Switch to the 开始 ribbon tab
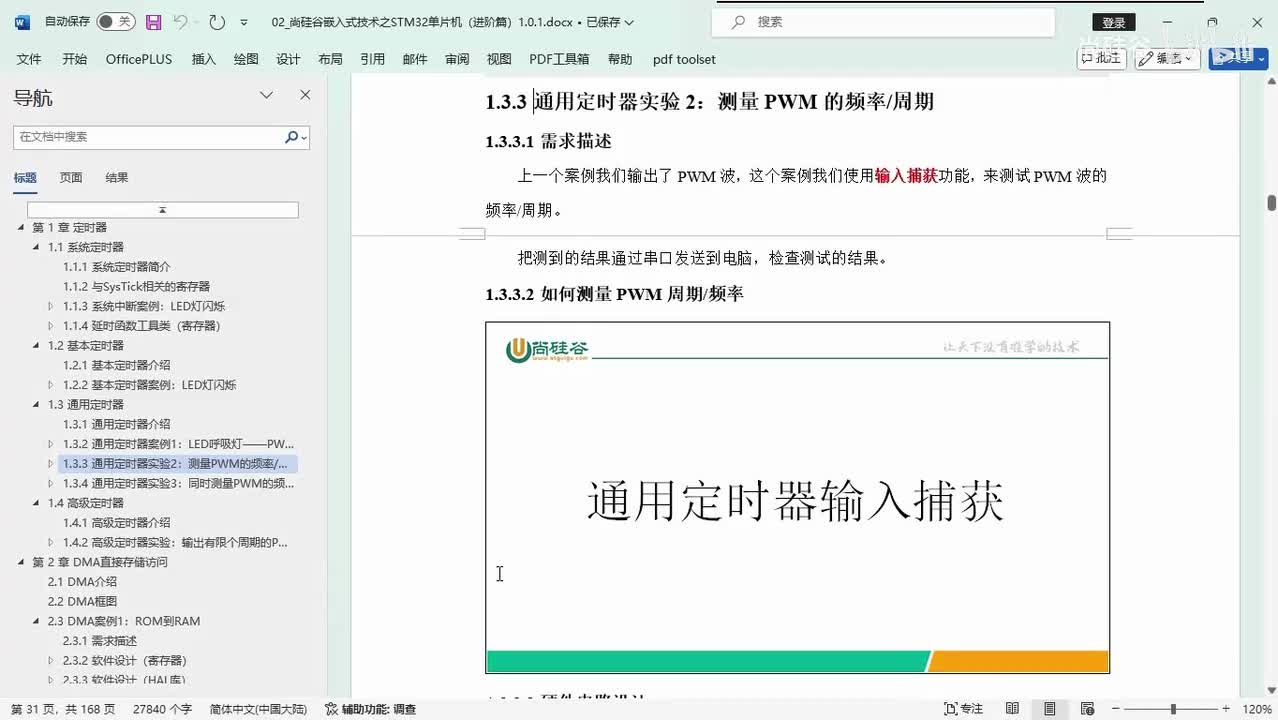This screenshot has width=1278, height=720. [74, 59]
